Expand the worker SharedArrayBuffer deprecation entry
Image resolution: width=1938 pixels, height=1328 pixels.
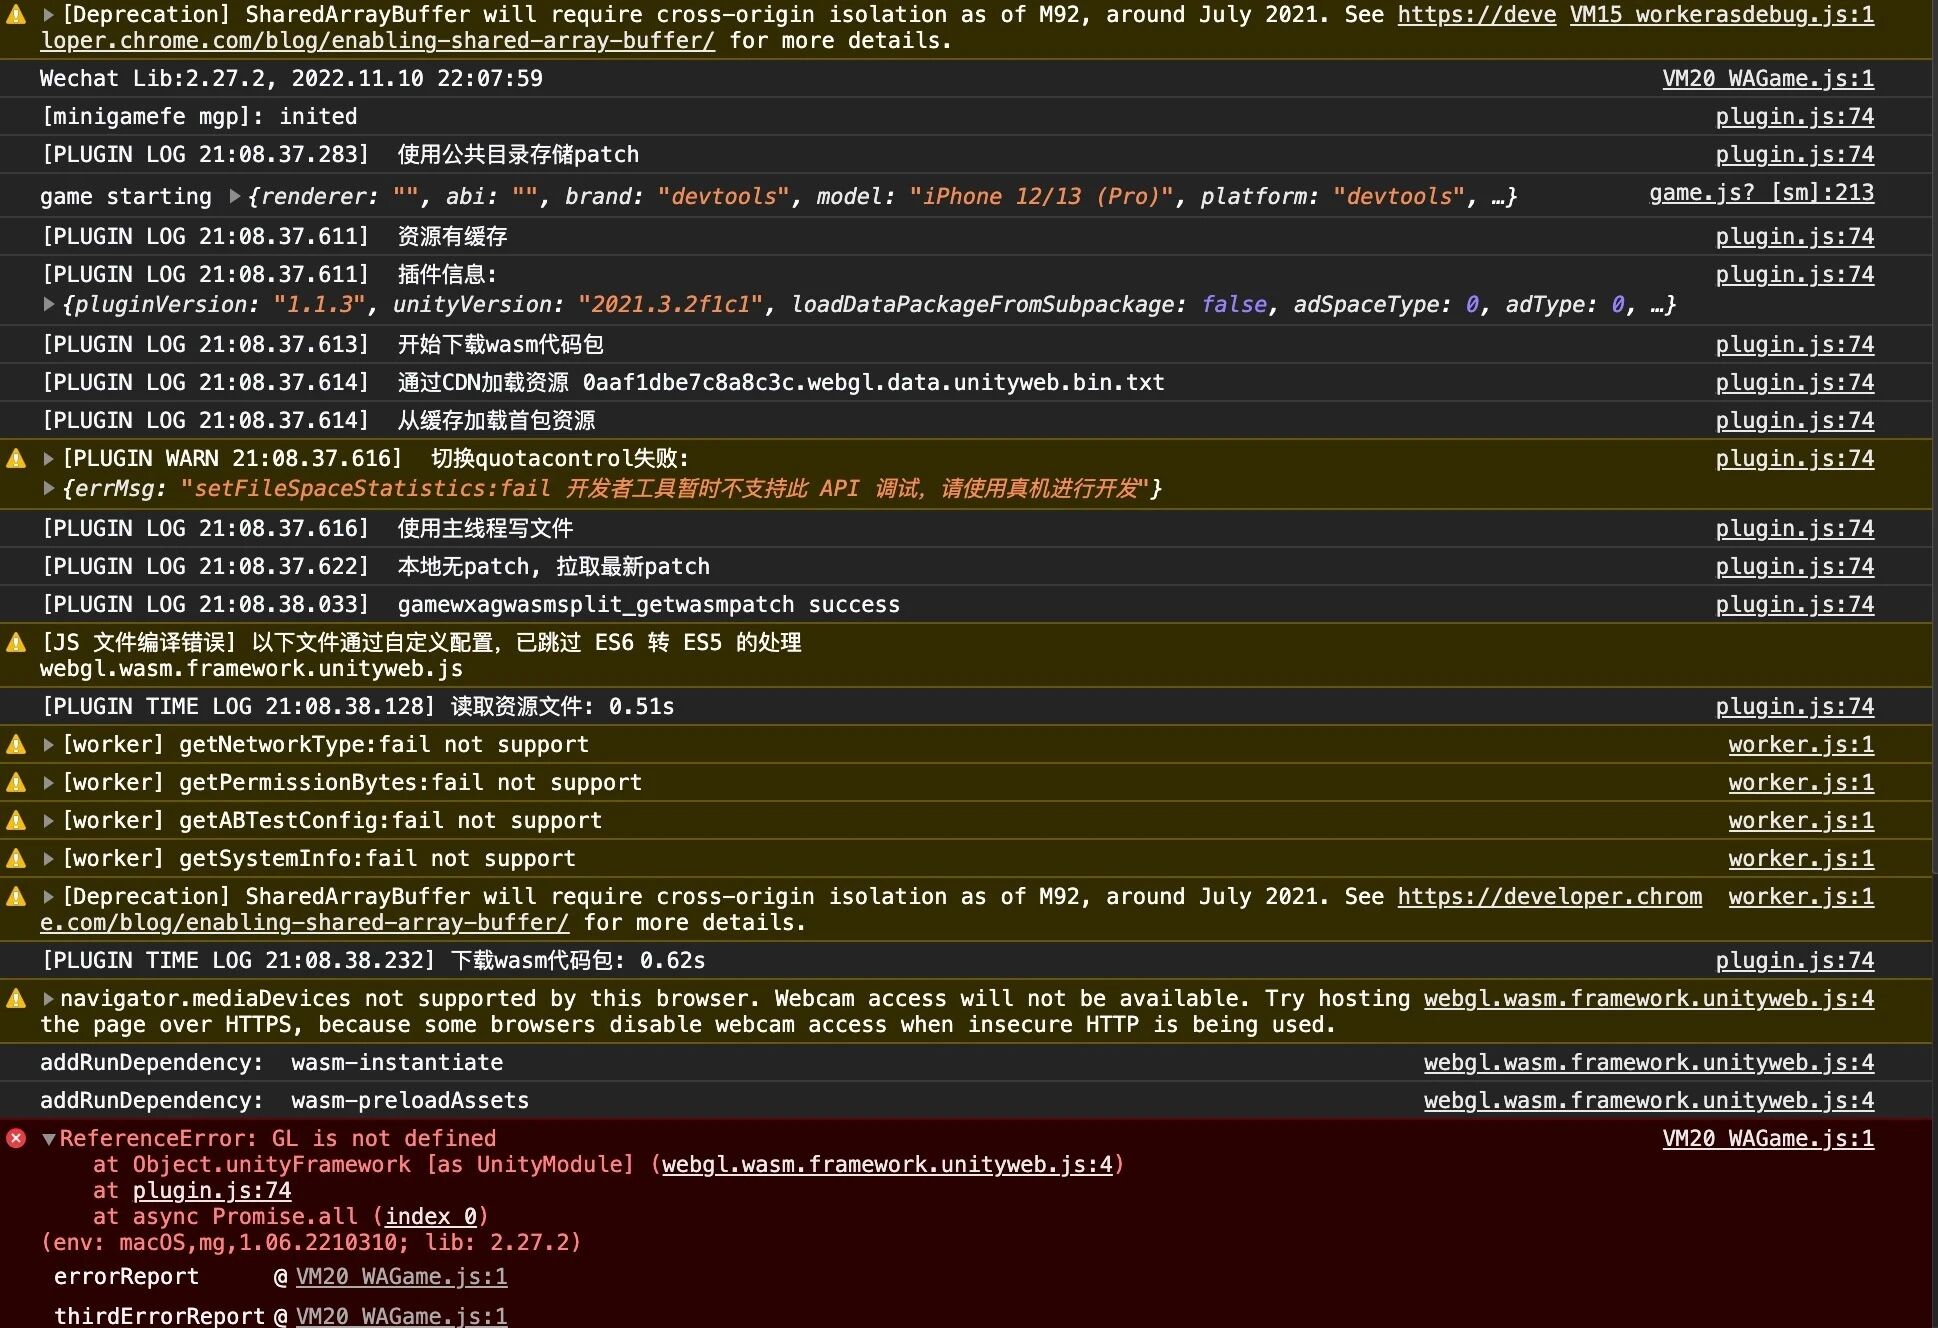[47, 896]
